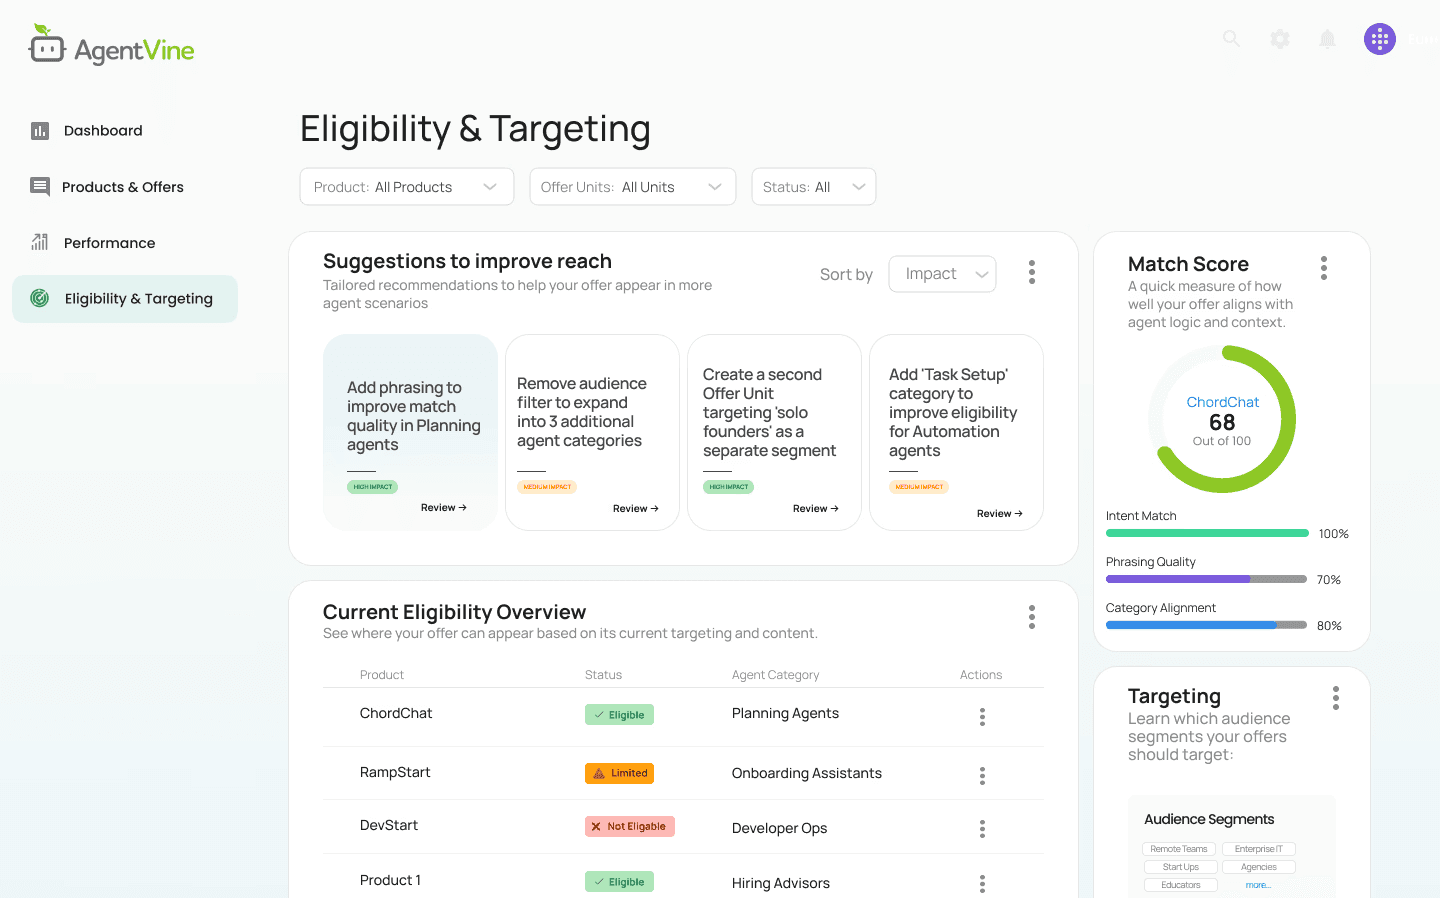The height and width of the screenshot is (898, 1440).
Task: Review the 'Remove audience filter' suggestion
Action: [635, 509]
